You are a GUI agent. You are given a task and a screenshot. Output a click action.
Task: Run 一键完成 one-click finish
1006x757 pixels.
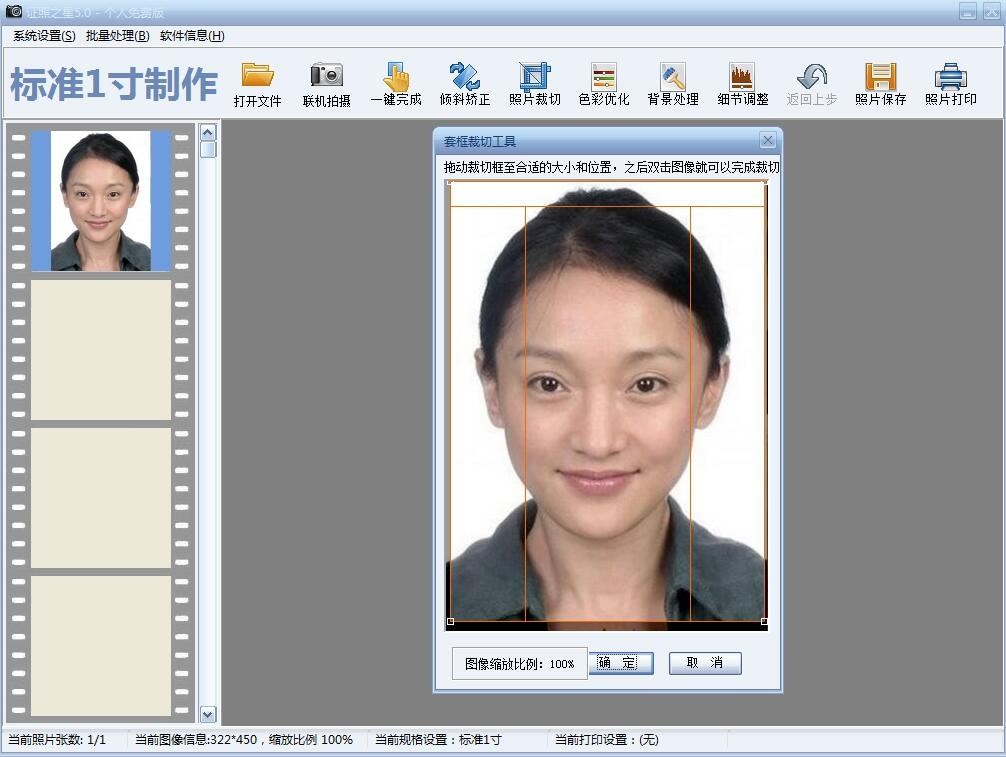(396, 83)
